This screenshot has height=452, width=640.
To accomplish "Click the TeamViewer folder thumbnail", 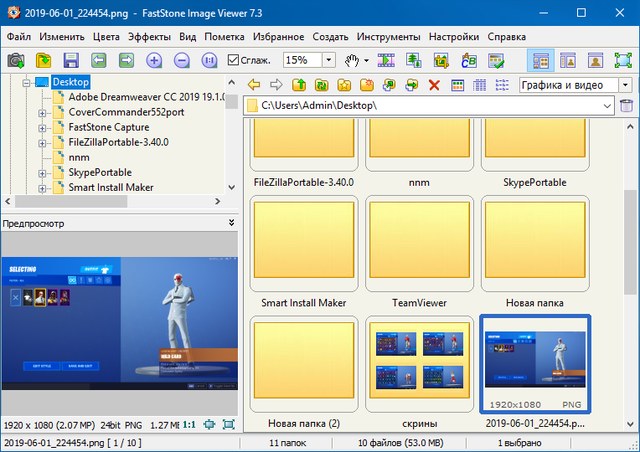I will click(x=419, y=241).
